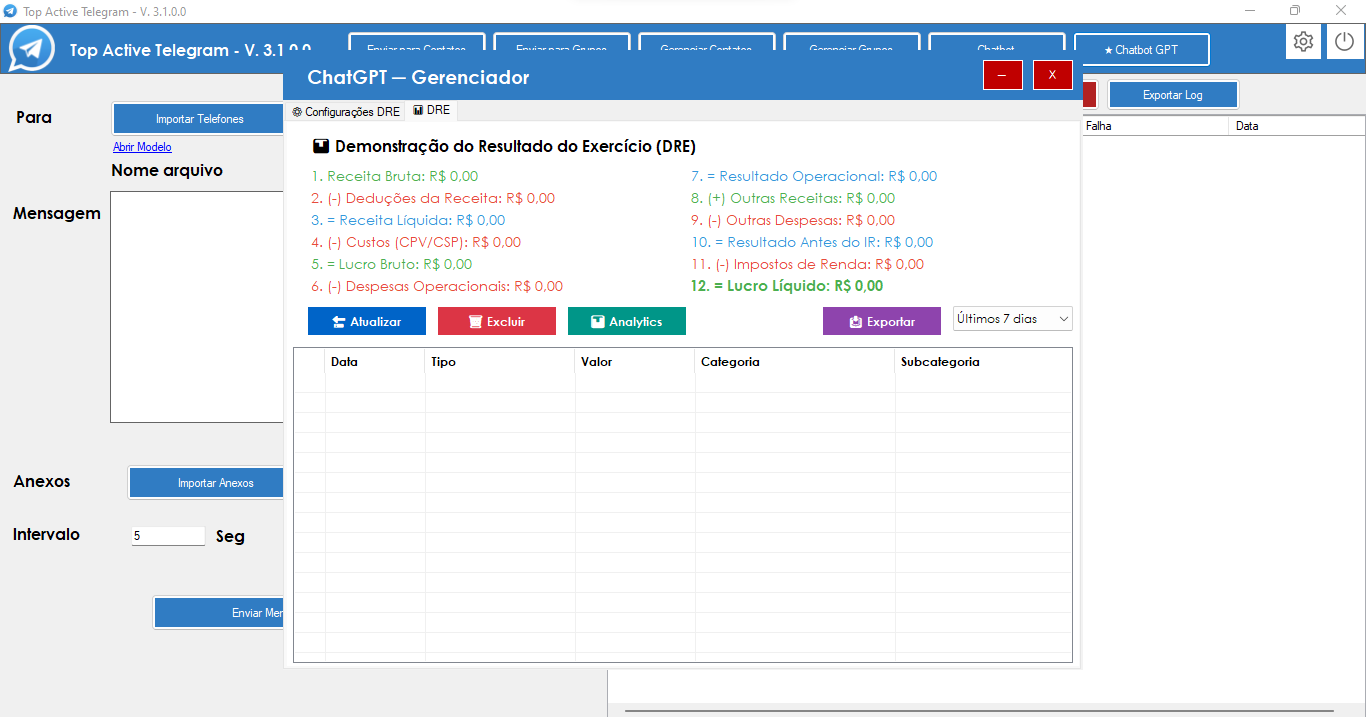Click the Atualizar refresh button
Screen dimensions: 1366x717
click(367, 321)
